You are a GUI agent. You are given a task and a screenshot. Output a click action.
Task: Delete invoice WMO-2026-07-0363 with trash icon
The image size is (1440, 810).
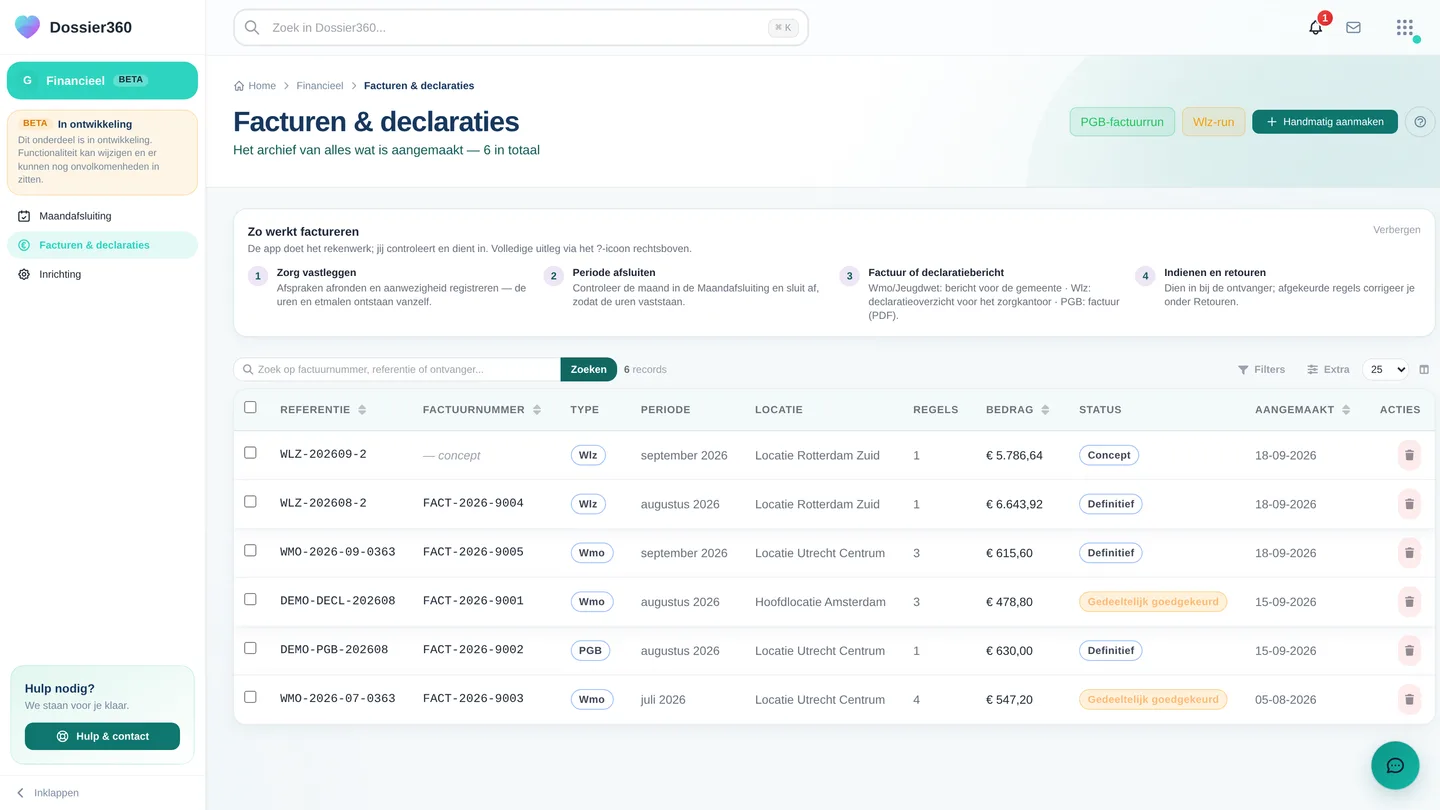click(1409, 700)
